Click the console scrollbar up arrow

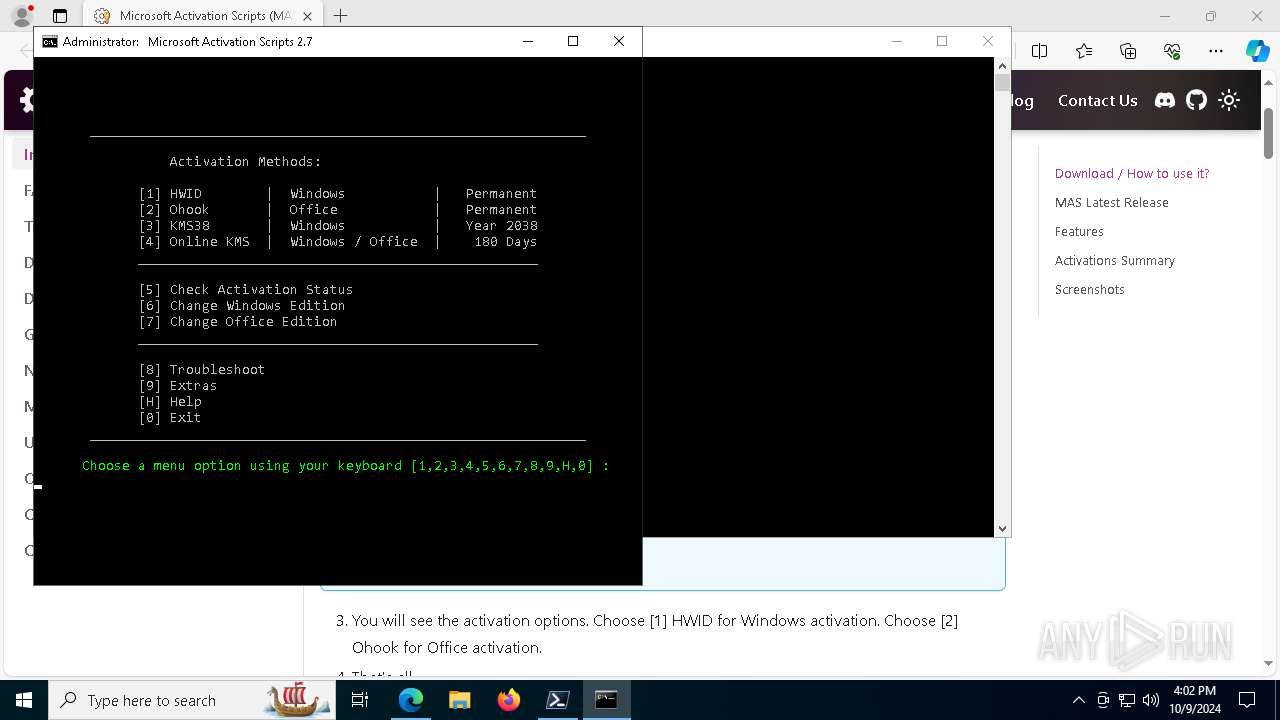pos(1002,66)
